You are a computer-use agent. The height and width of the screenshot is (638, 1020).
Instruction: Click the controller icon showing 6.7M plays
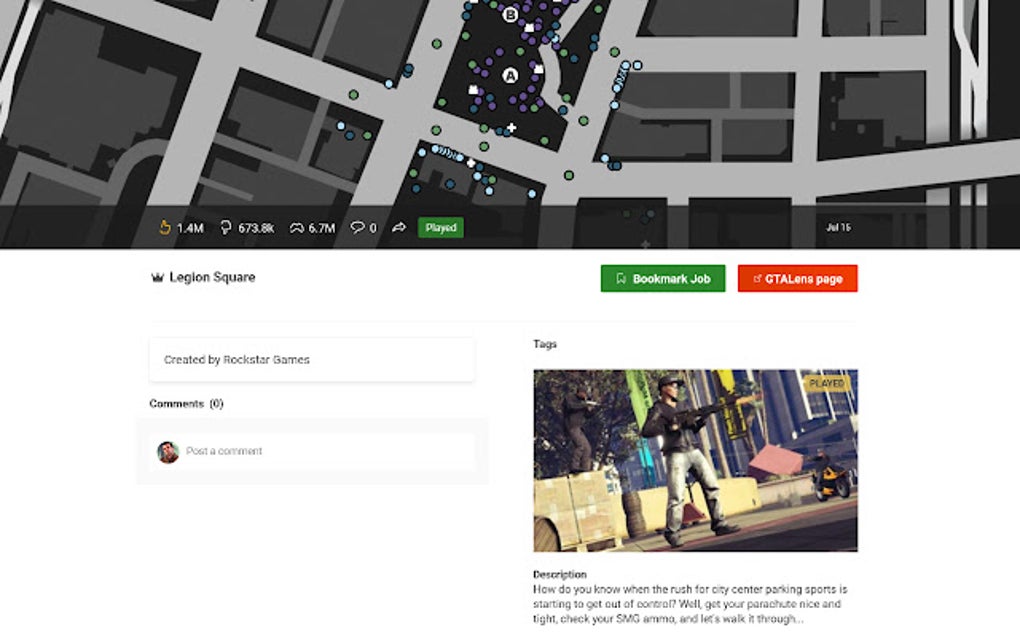point(295,227)
